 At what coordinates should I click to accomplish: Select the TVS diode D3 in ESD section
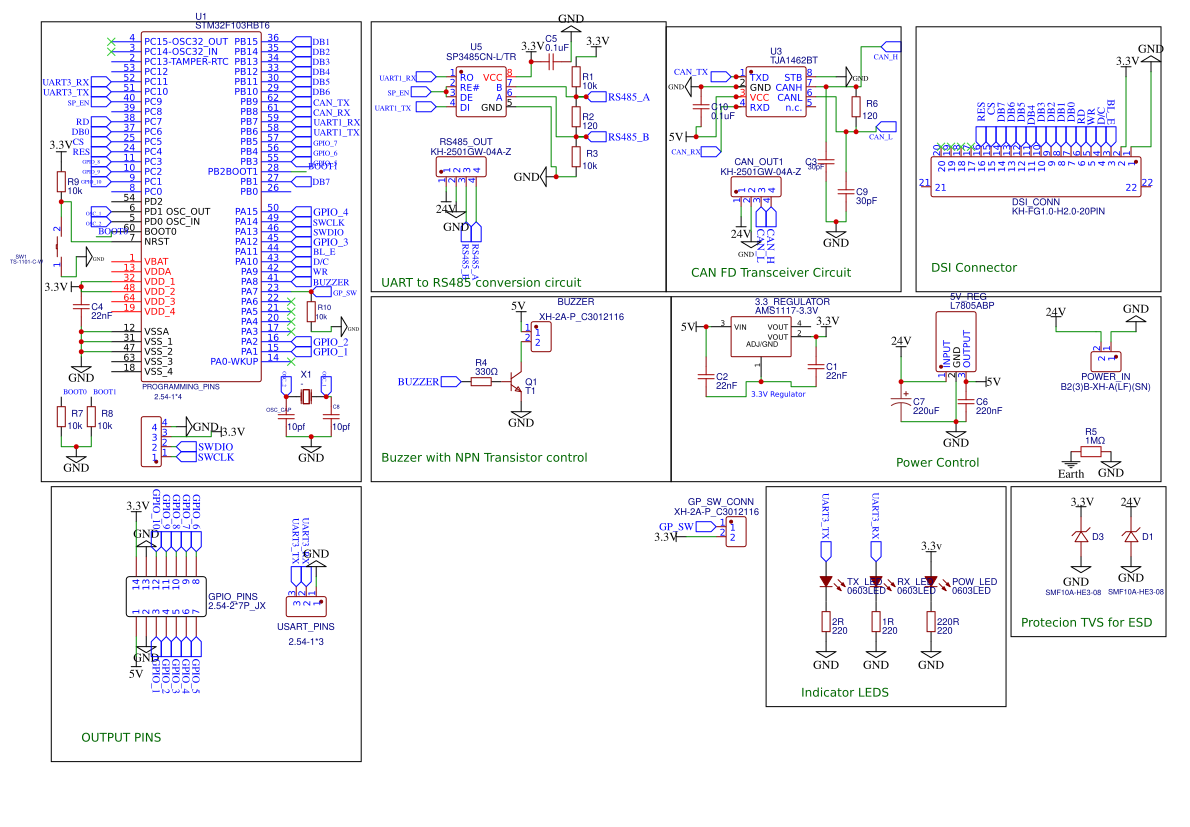1080,538
